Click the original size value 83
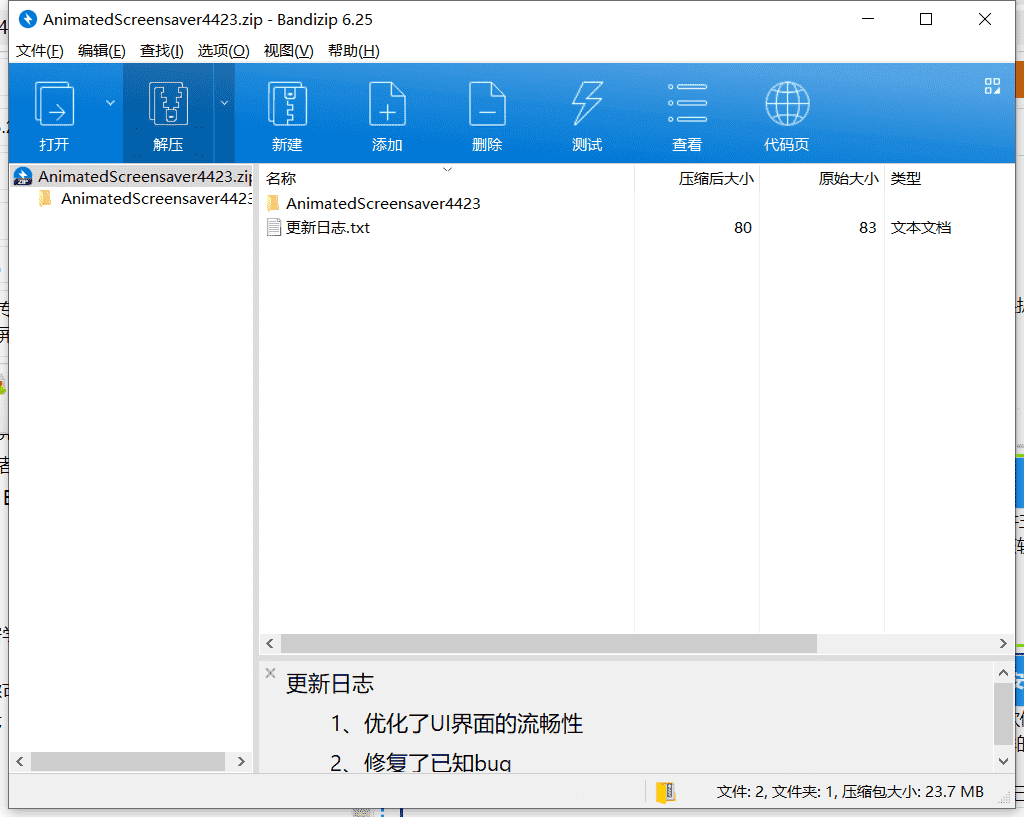Viewport: 1024px width, 817px height. point(867,228)
